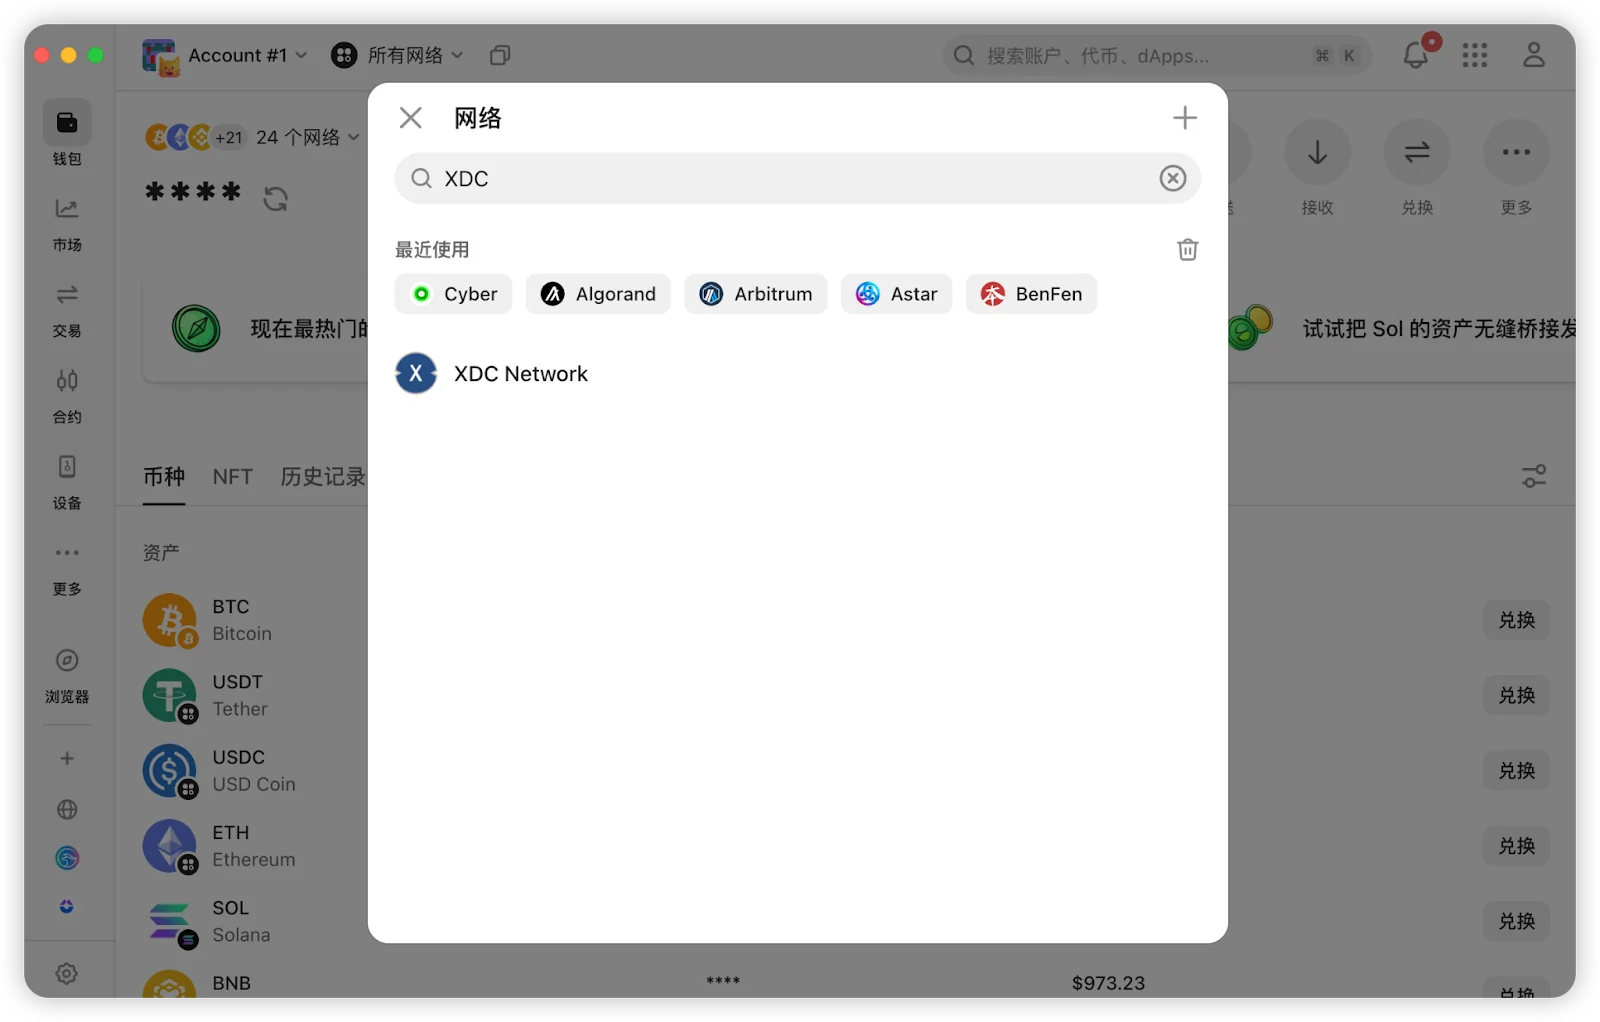This screenshot has width=1600, height=1022.
Task: Open Settings gear in sidebar
Action: pos(67,973)
